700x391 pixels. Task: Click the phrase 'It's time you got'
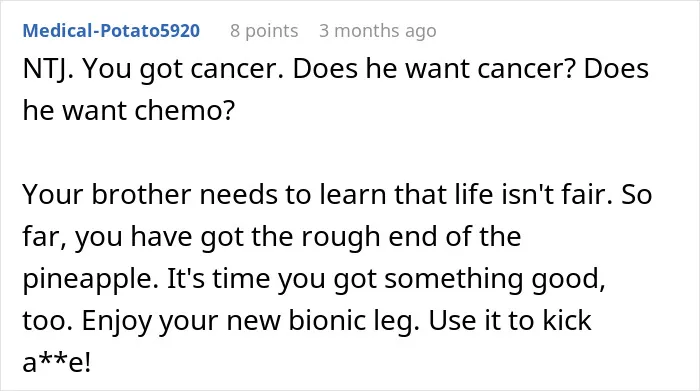[x=272, y=279]
